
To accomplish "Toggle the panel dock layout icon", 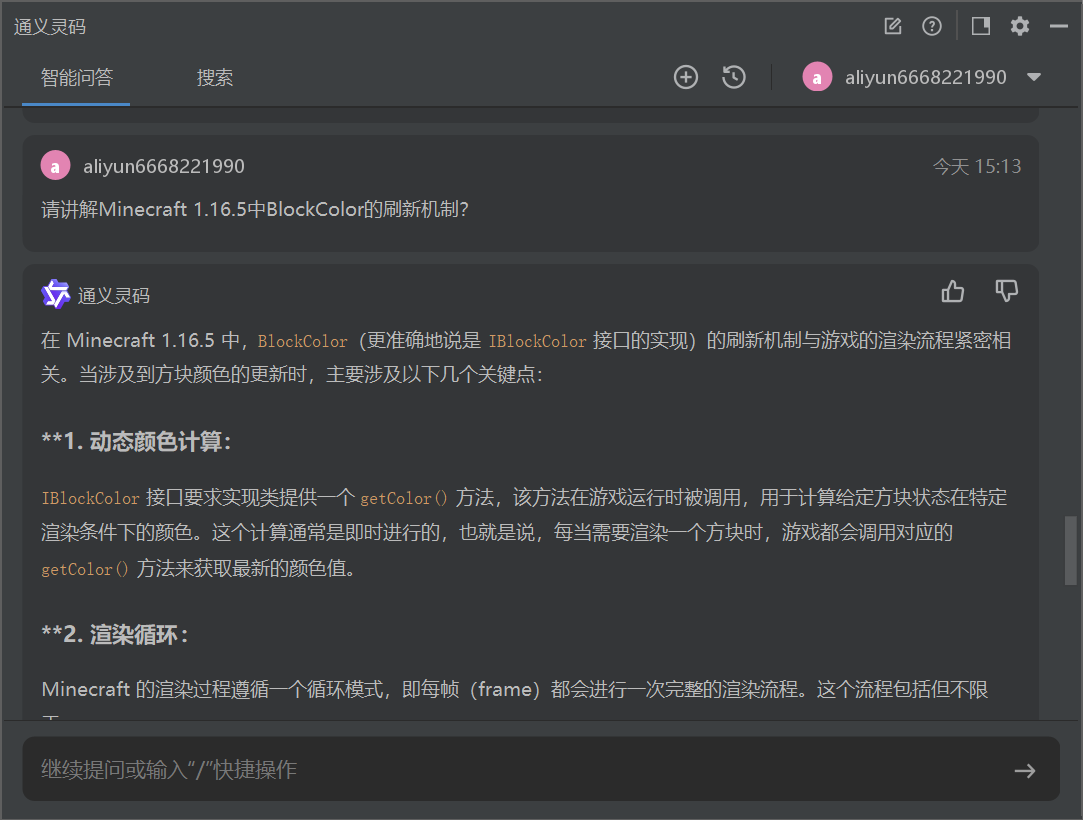I will click(981, 26).
